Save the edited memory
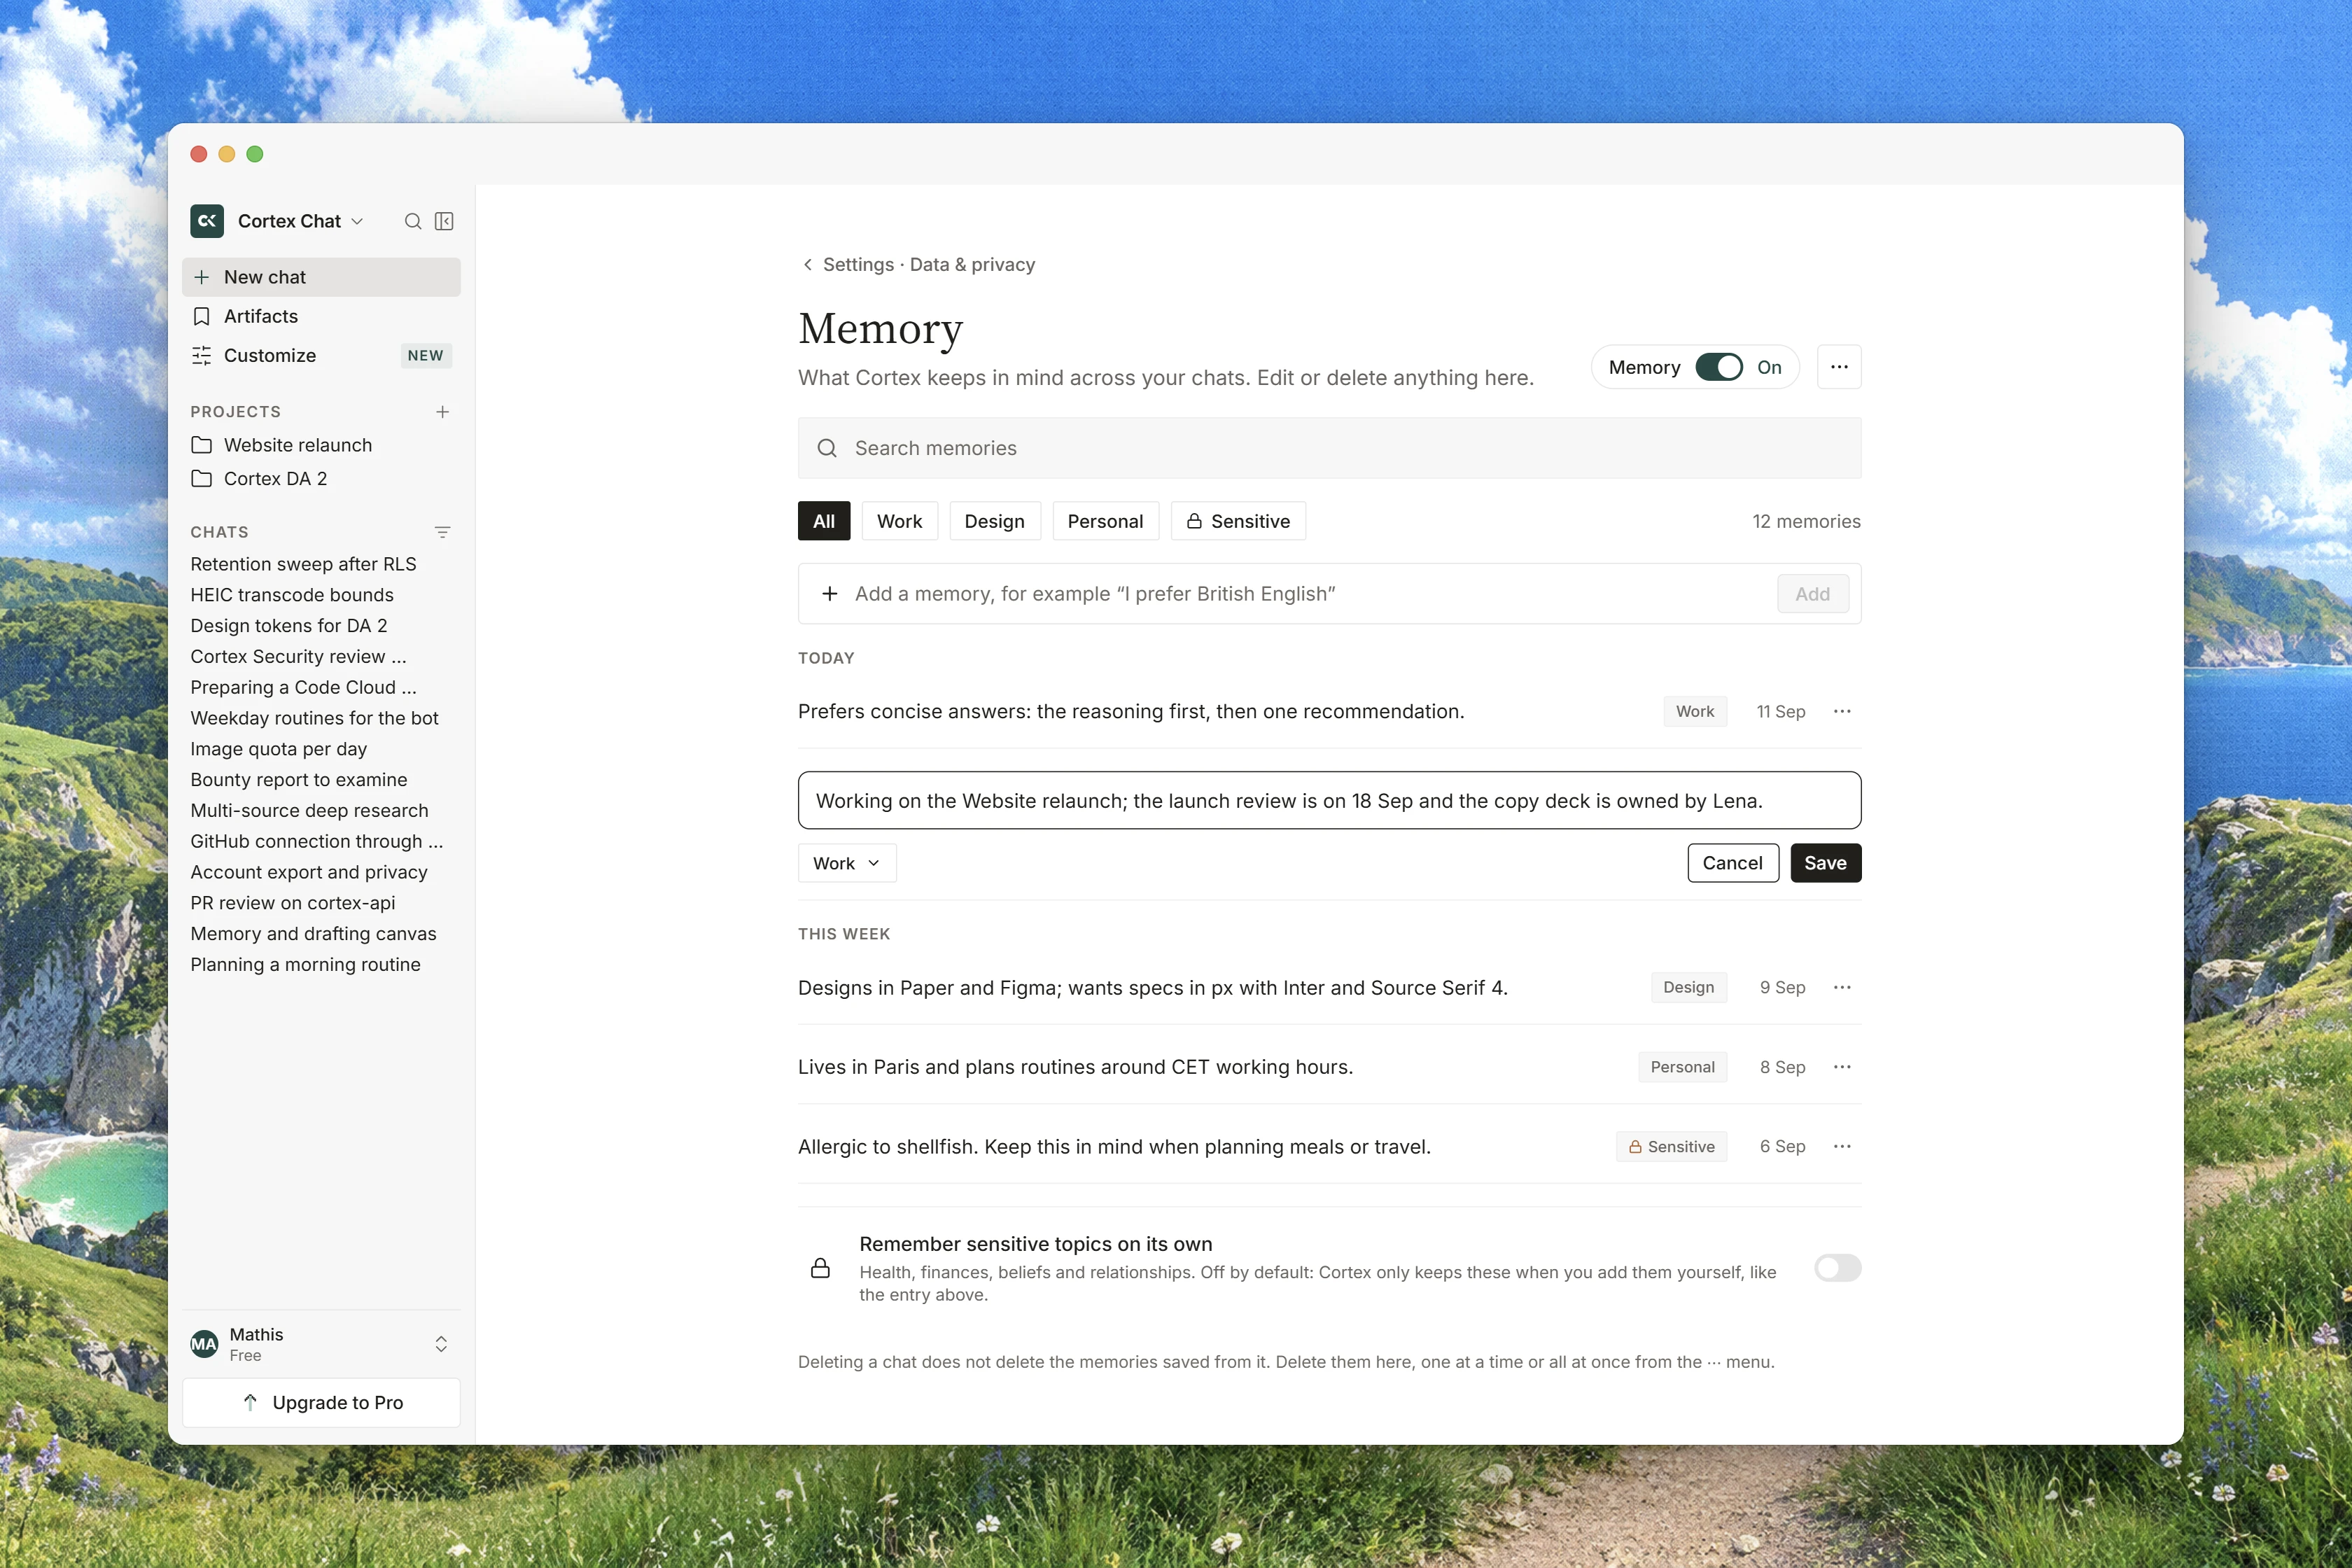 tap(1825, 863)
